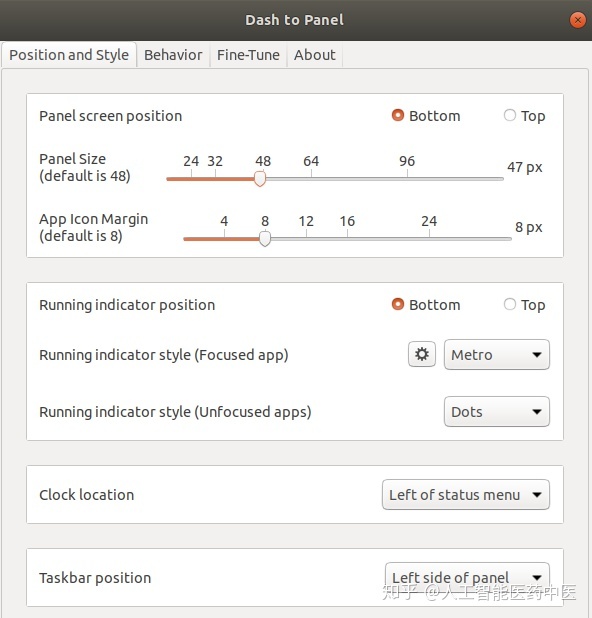Open the Fine-Tune tab
Image resolution: width=592 pixels, height=618 pixels.
coord(248,55)
